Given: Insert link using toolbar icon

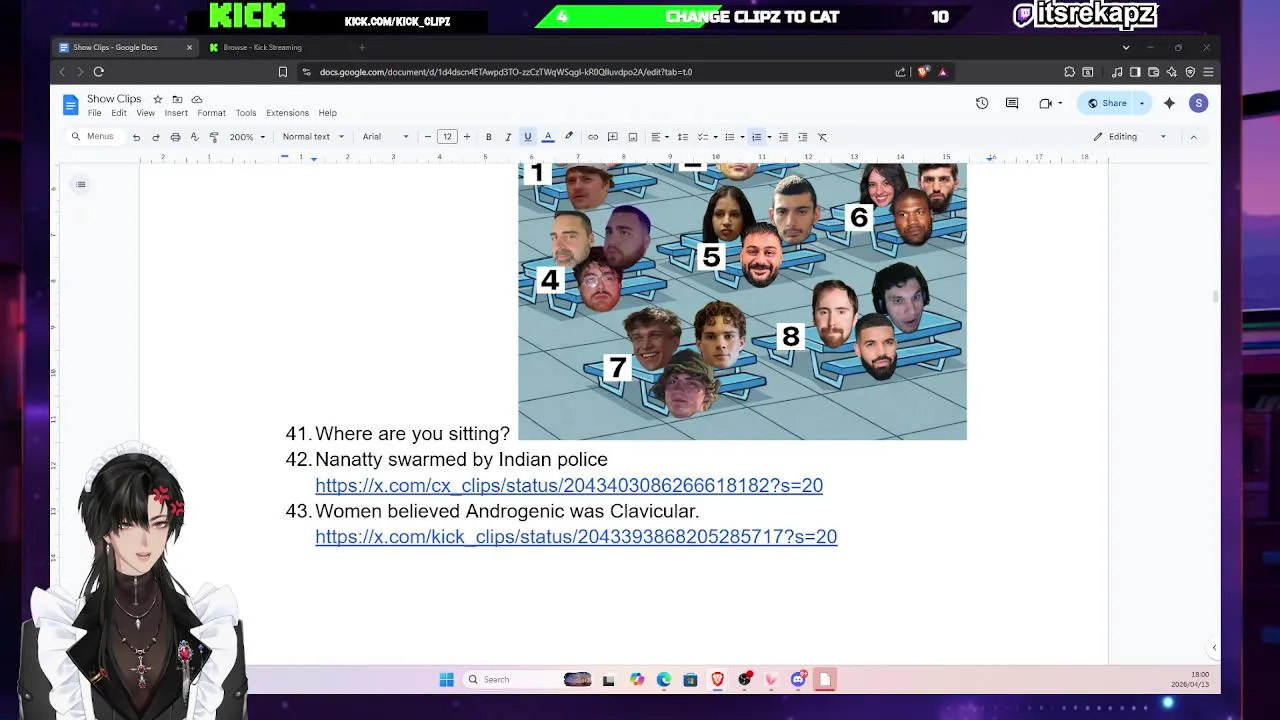Looking at the screenshot, I should pos(593,137).
